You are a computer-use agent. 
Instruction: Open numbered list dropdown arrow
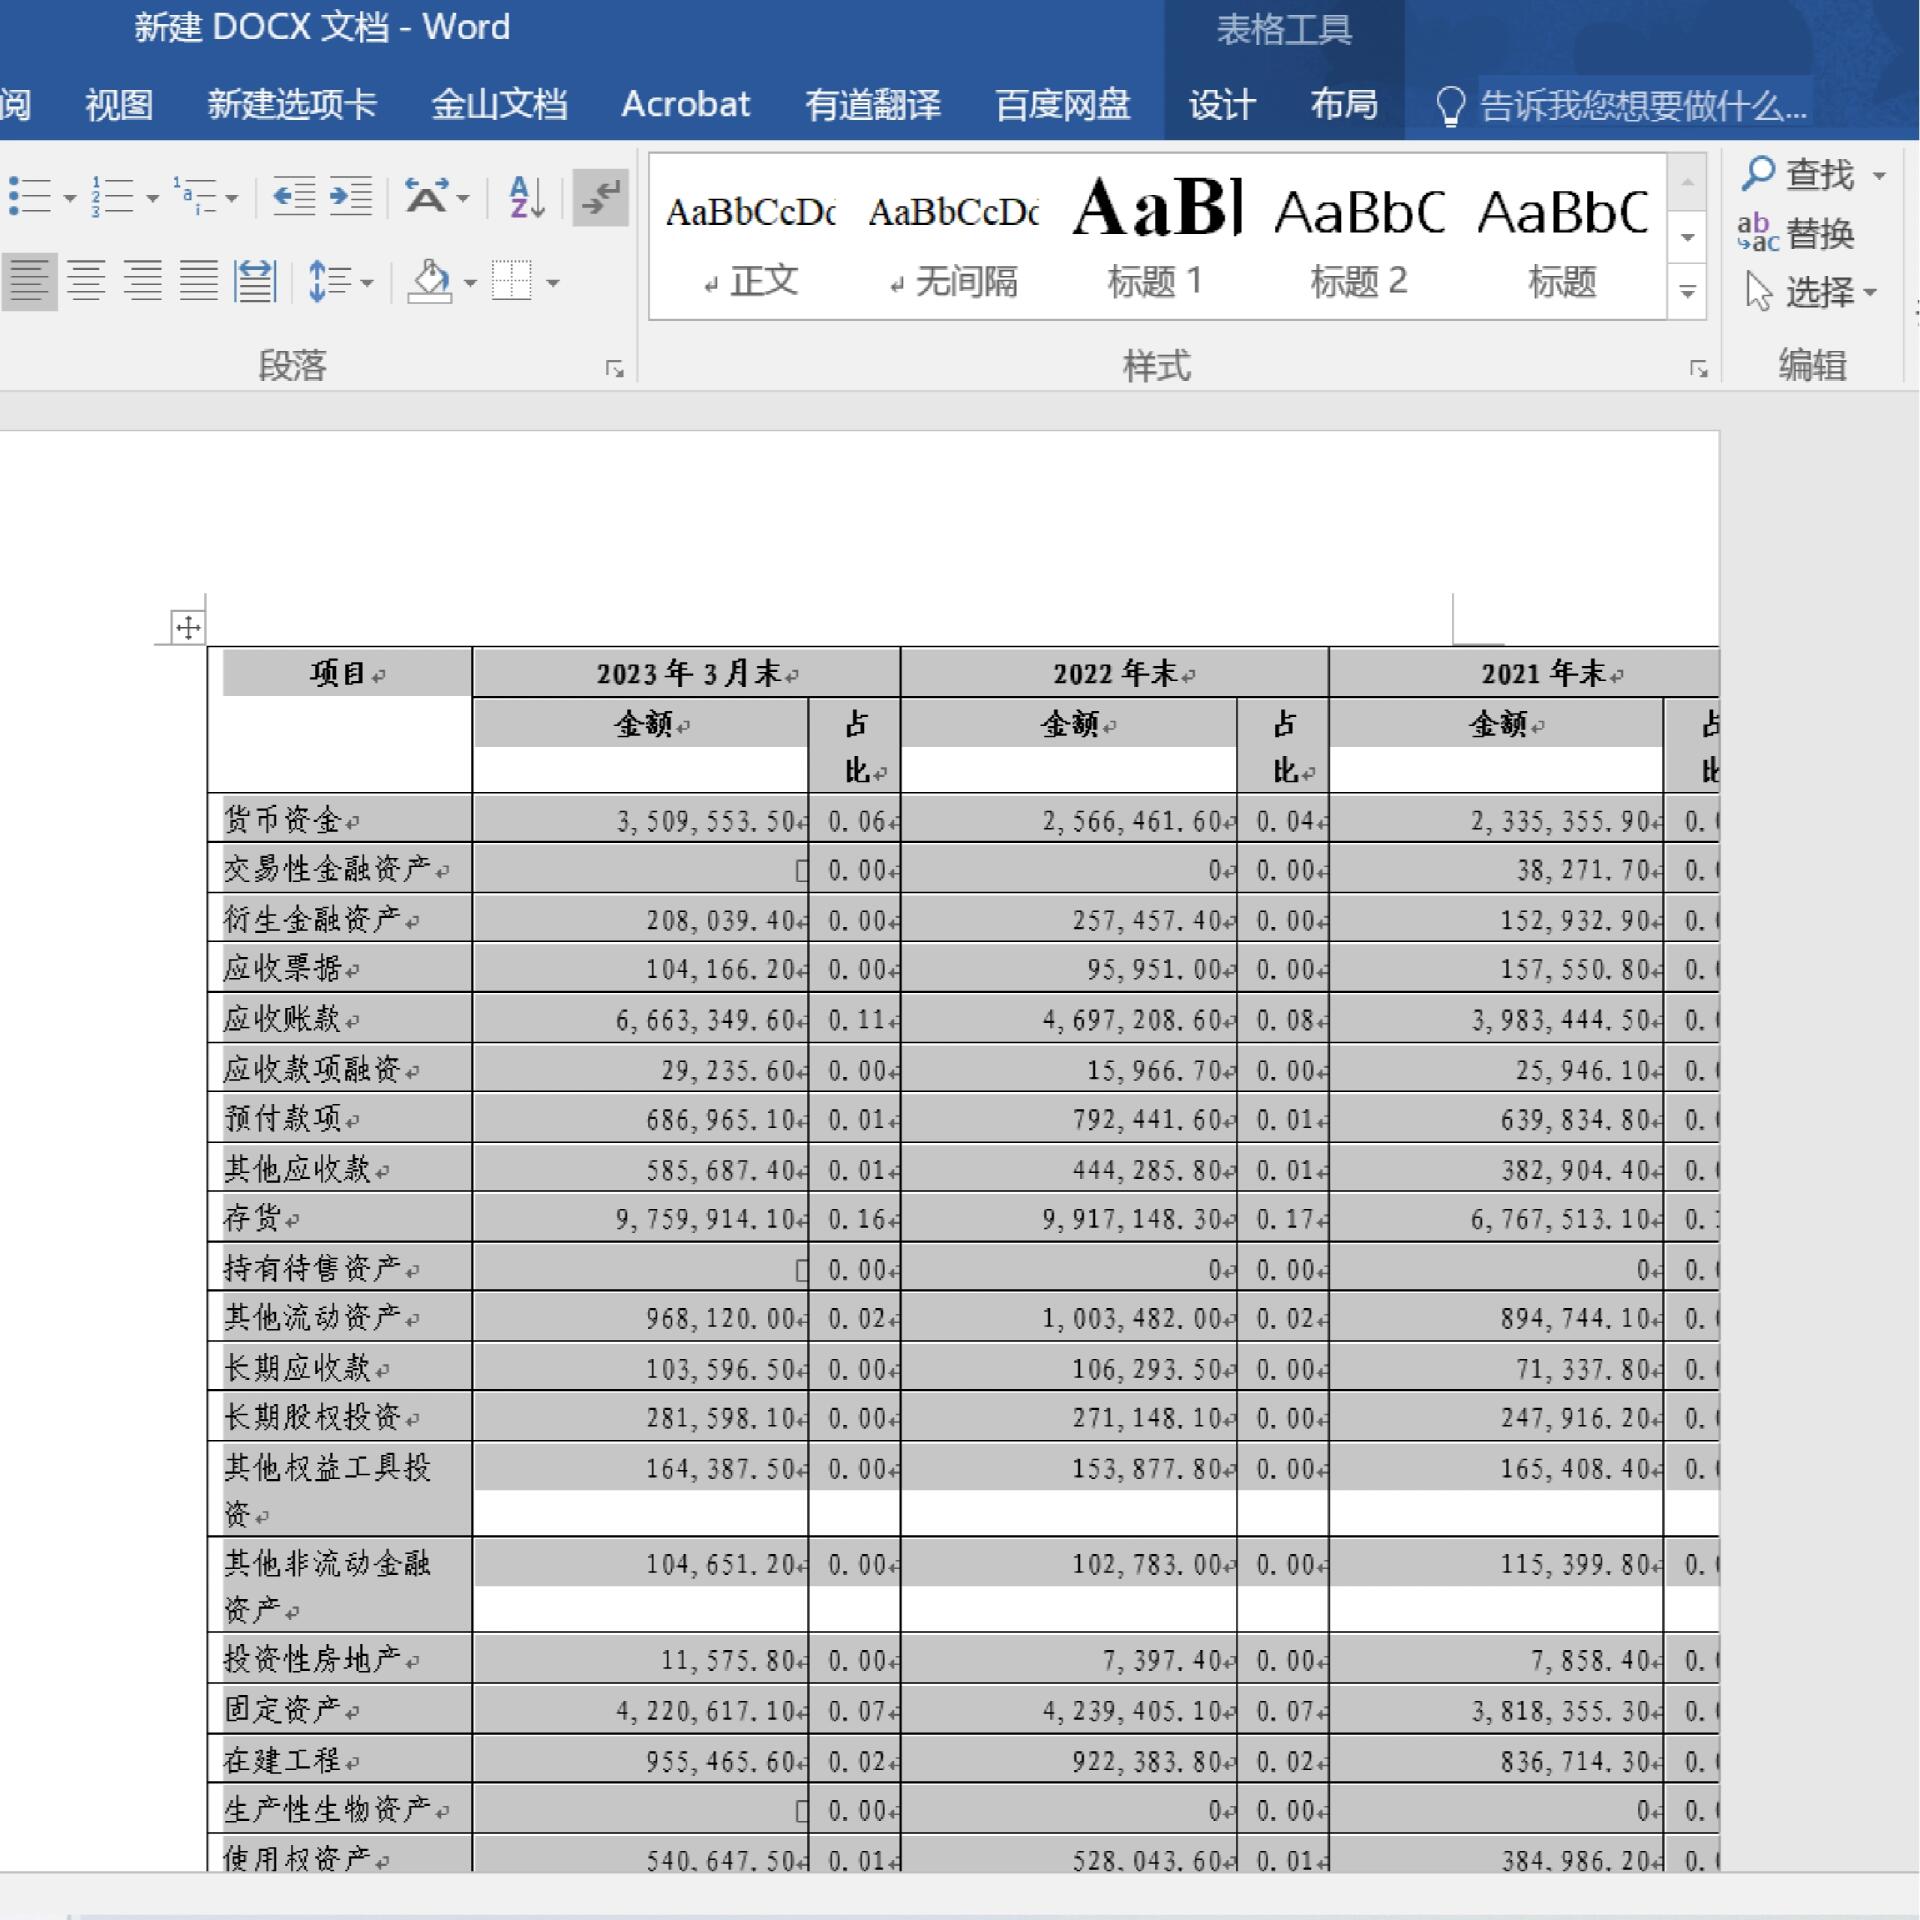152,198
